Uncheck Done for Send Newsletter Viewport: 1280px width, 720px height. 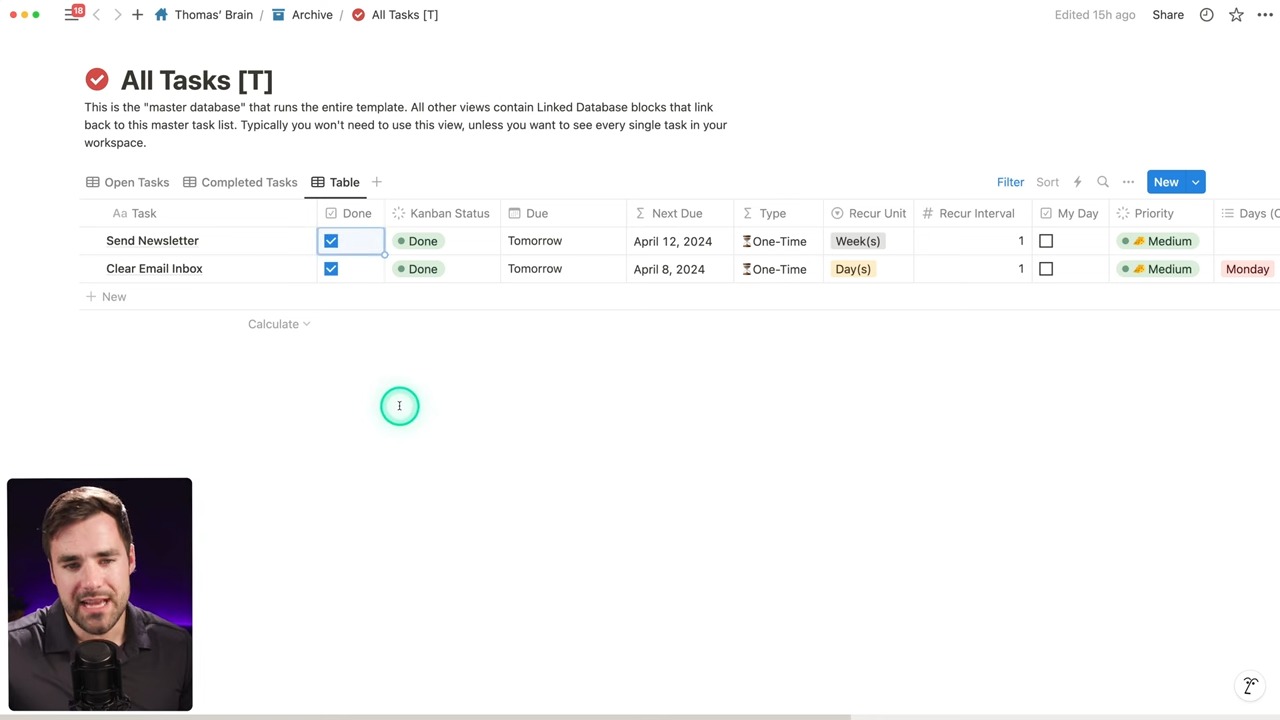[x=331, y=241]
